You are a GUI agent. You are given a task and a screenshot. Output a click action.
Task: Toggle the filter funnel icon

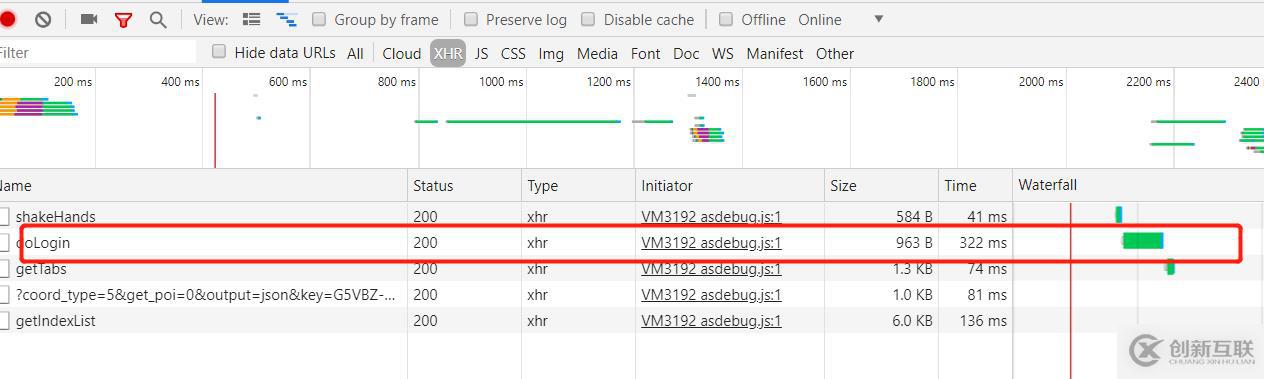click(x=123, y=19)
